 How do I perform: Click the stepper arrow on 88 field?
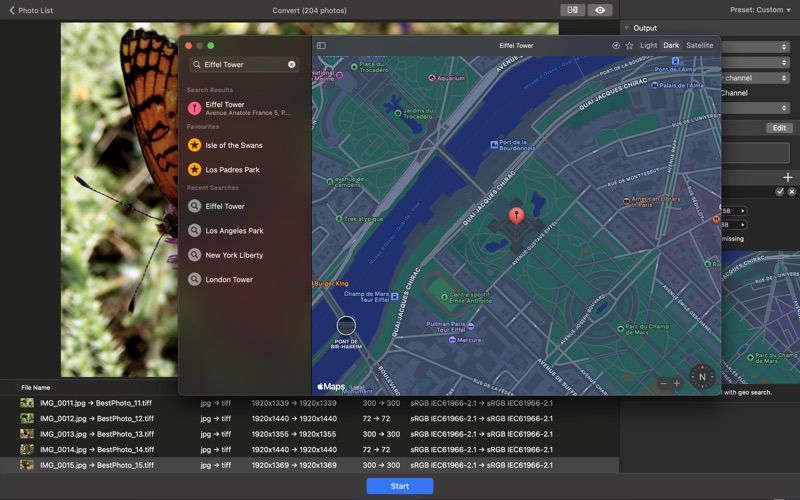click(743, 224)
